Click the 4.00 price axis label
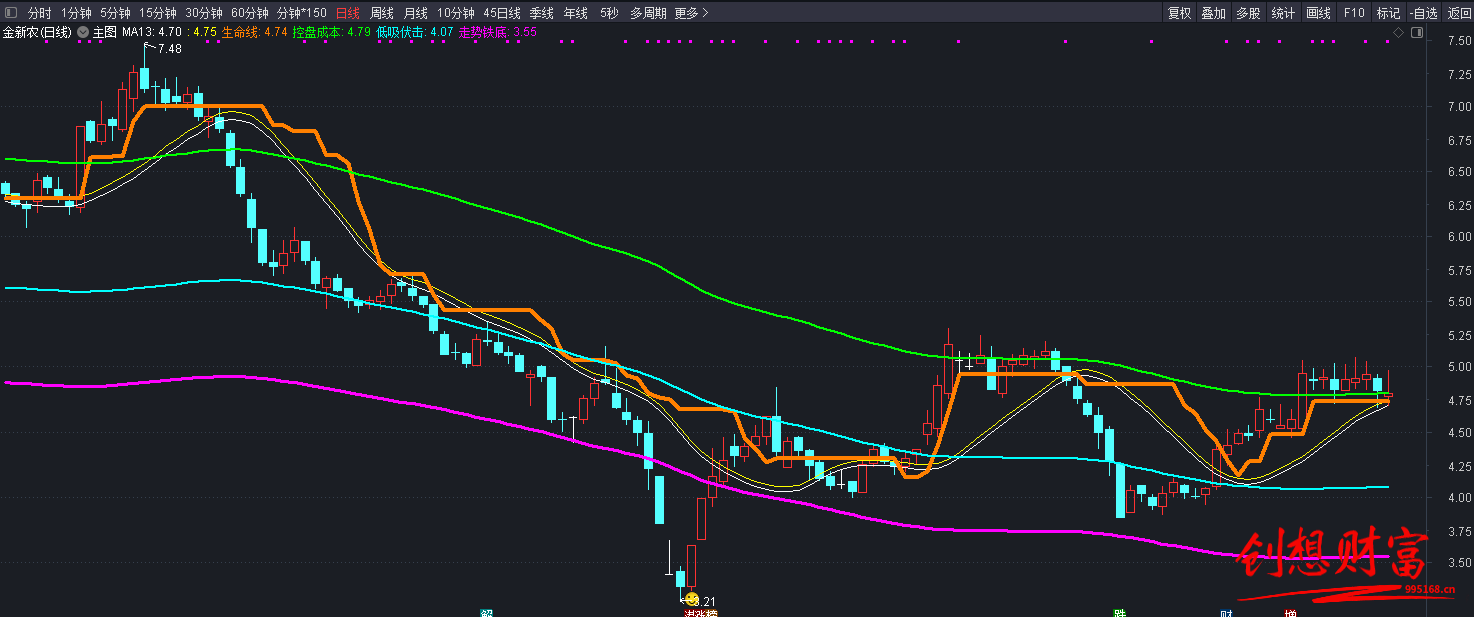Image resolution: width=1474 pixels, height=617 pixels. point(1459,498)
